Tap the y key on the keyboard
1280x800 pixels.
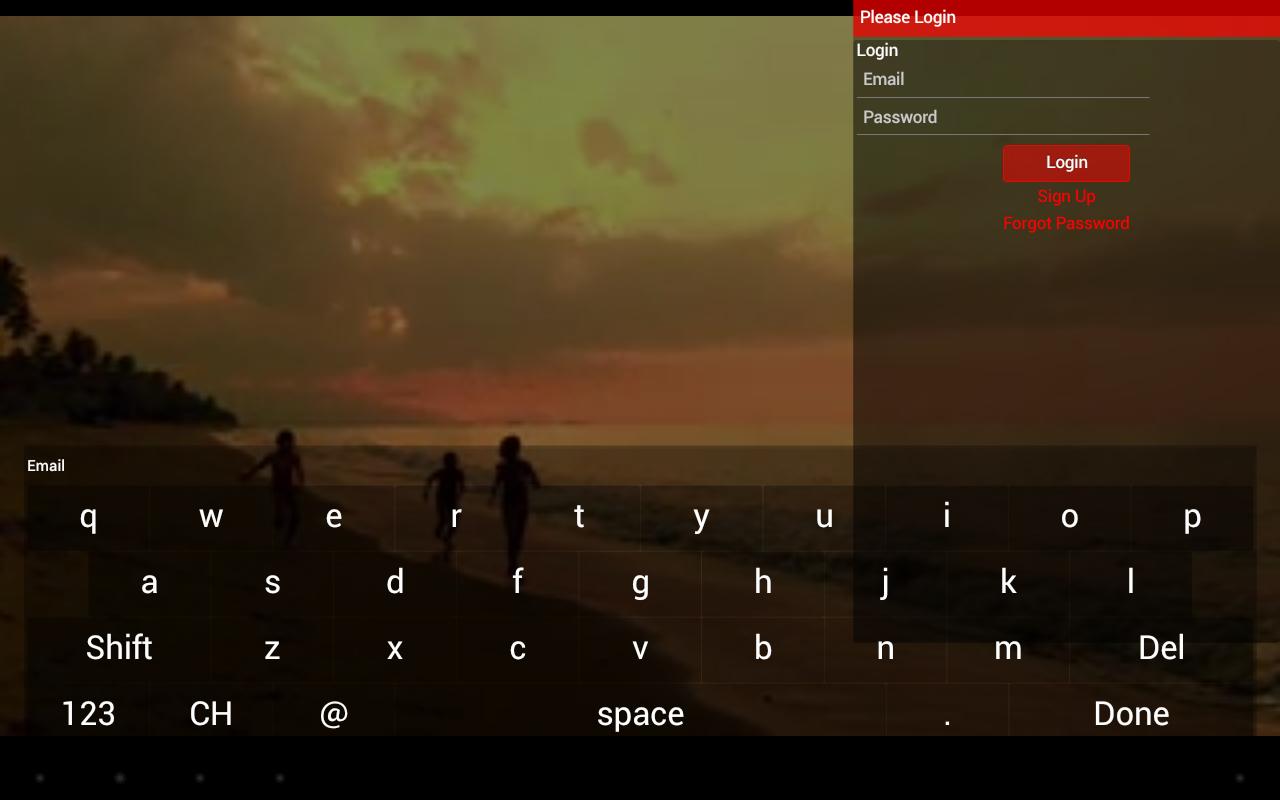[701, 517]
